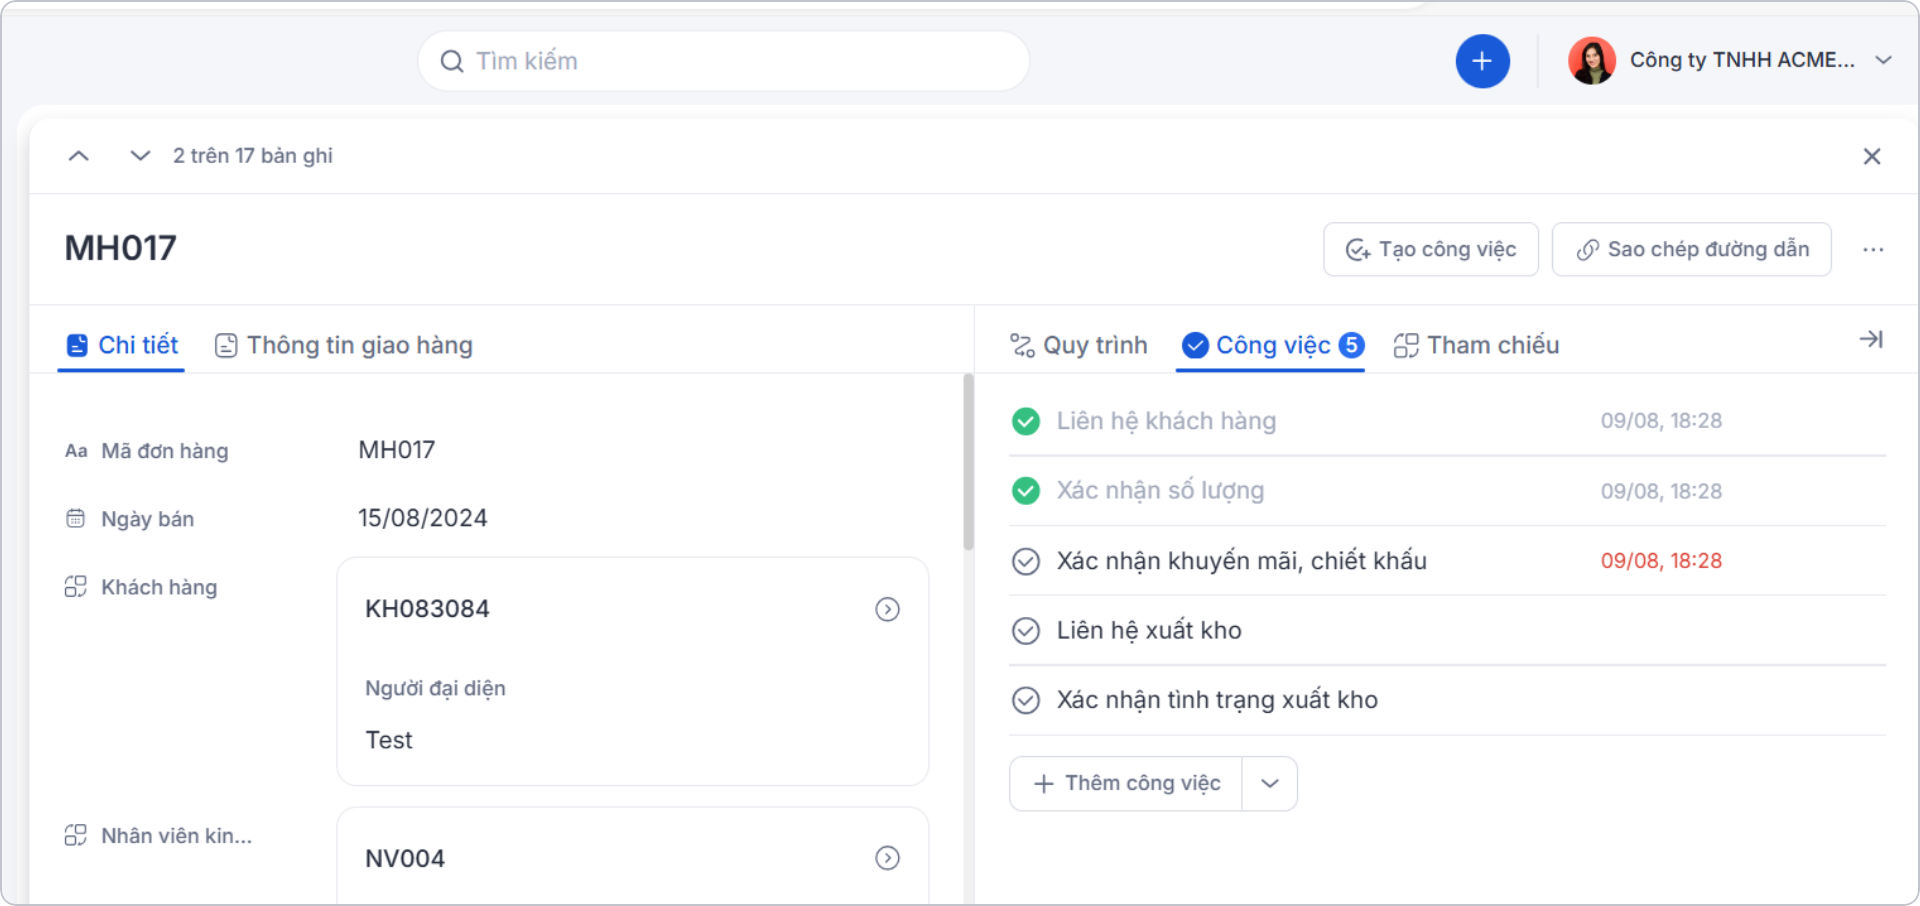Screen dimensions: 1920x906
Task: Go to next record with down chevron
Action: click(x=140, y=156)
